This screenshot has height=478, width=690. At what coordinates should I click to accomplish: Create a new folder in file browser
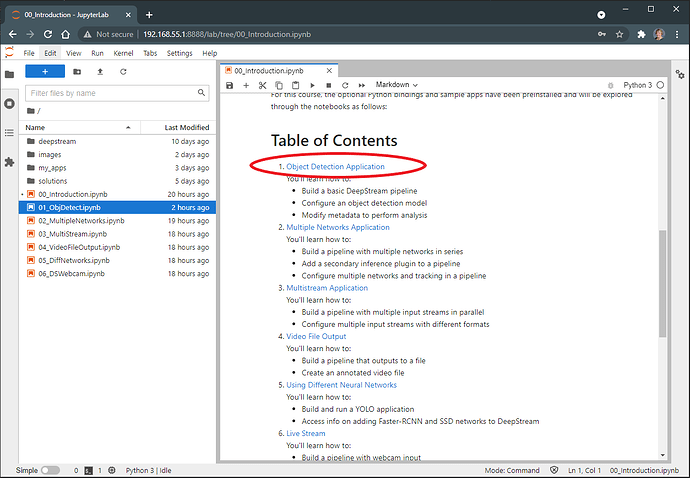[75, 72]
